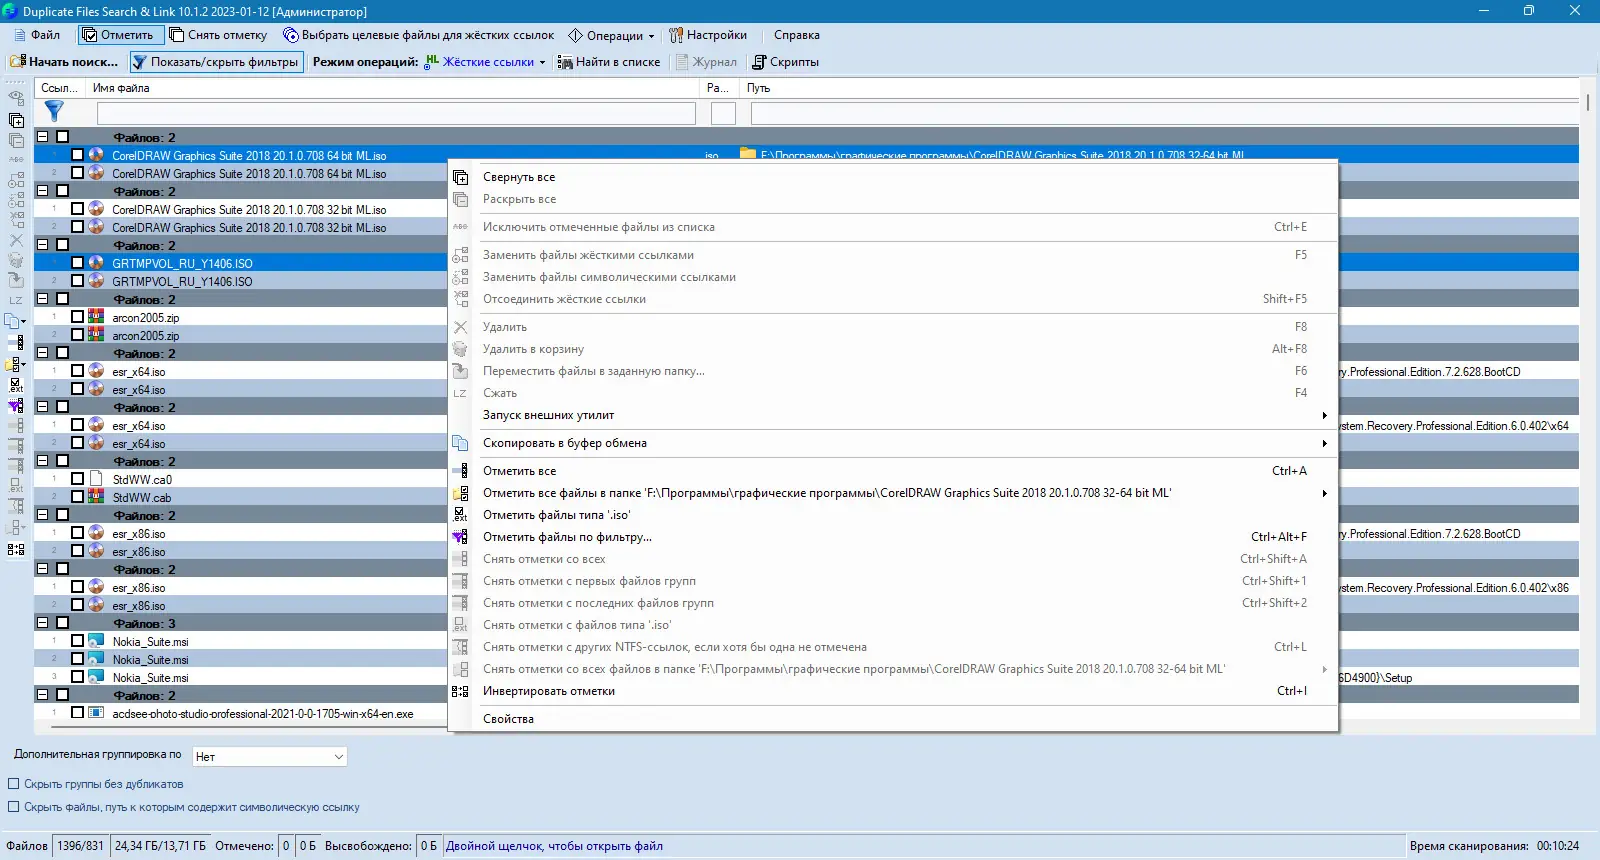
Task: Tick the group checkbox of Файлов: 3
Action: click(x=62, y=623)
